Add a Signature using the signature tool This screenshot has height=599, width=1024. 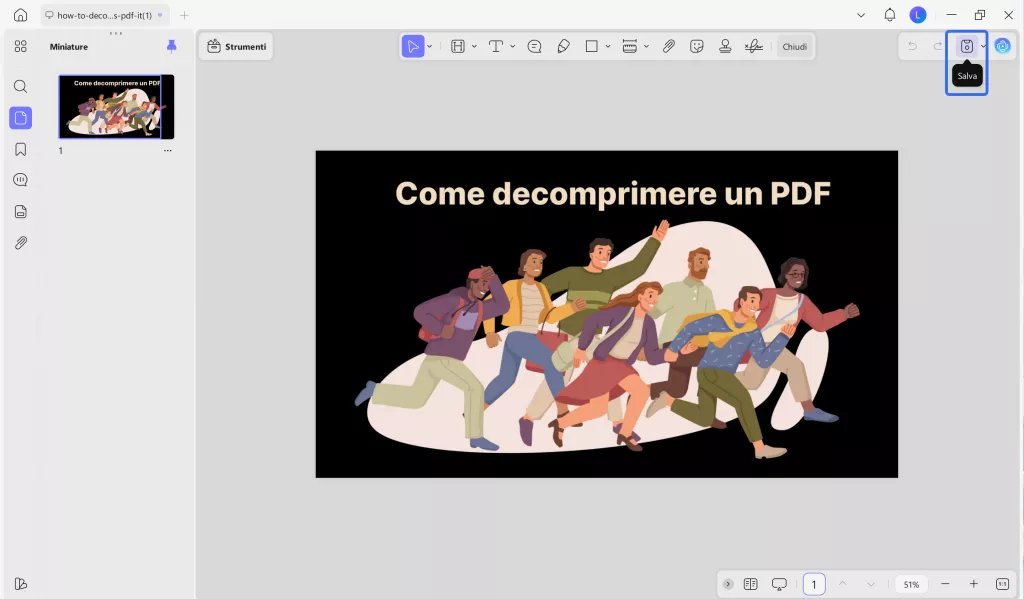752,46
